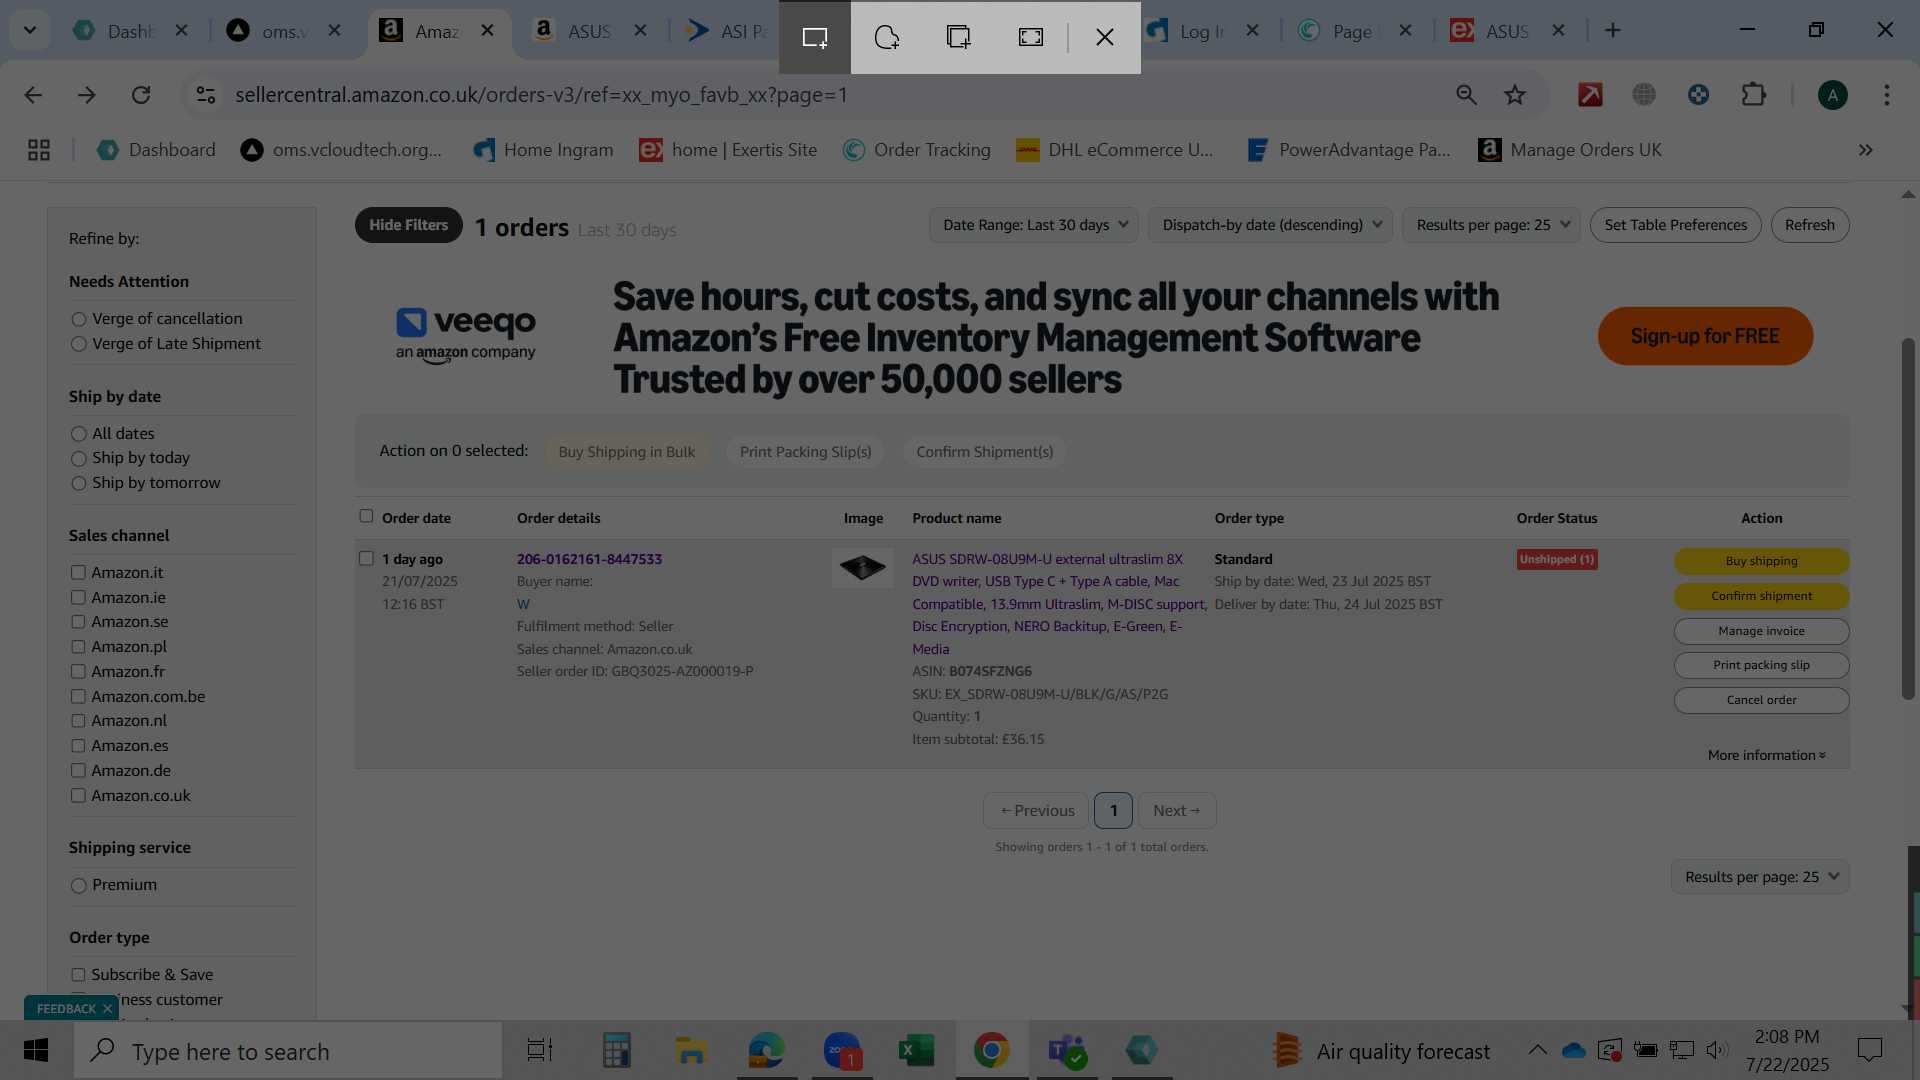Open the bookmarks apps grid icon
Screen dimensions: 1920x1080
pyautogui.click(x=39, y=150)
